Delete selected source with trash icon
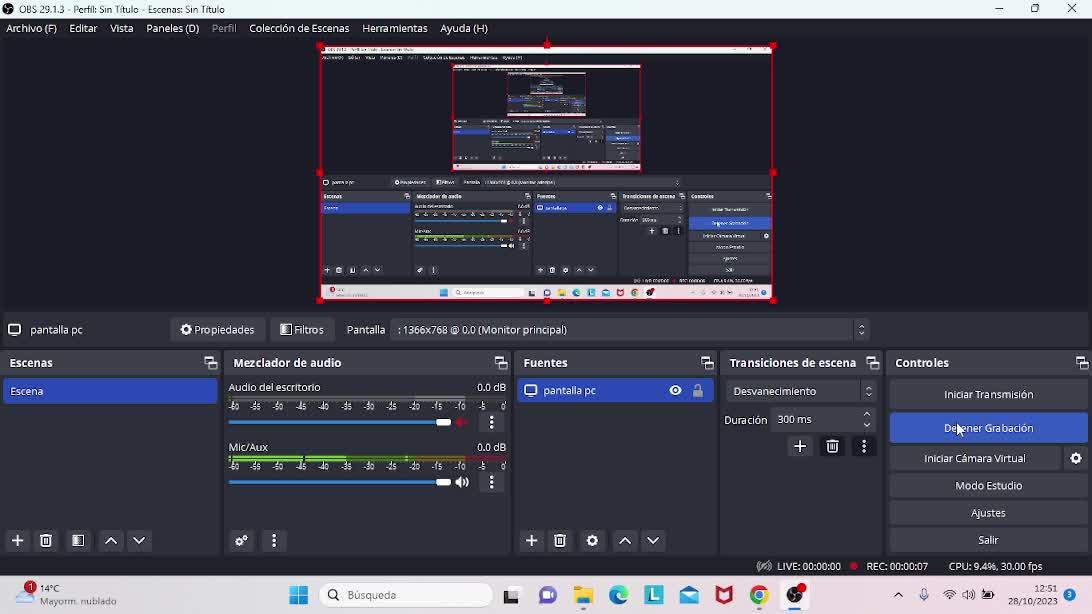The height and width of the screenshot is (614, 1092). tap(560, 540)
